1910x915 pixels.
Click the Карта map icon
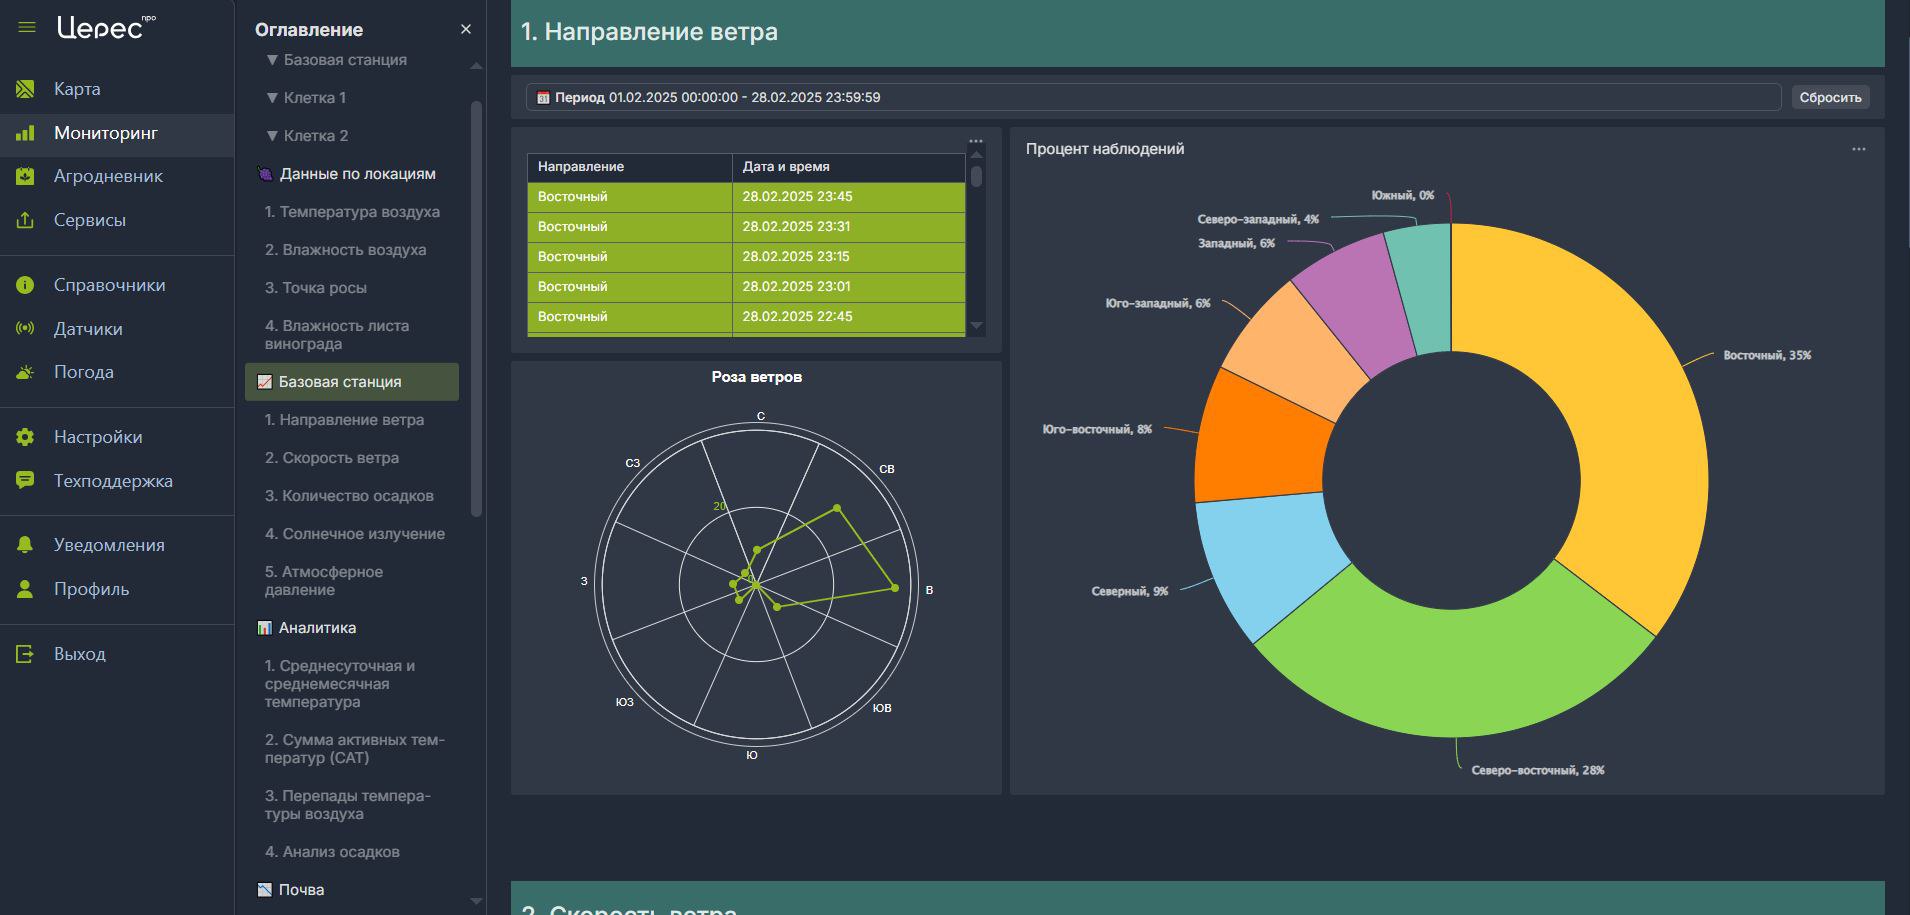(25, 89)
